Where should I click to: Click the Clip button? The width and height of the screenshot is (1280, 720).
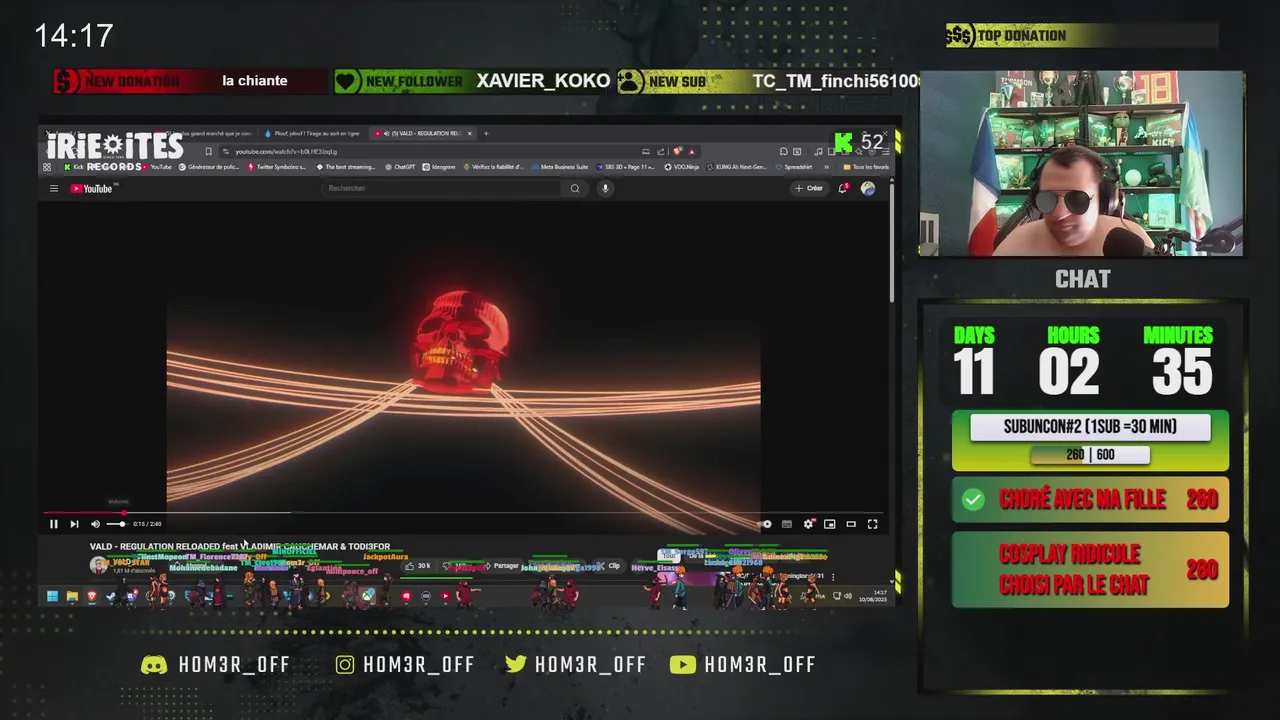609,566
